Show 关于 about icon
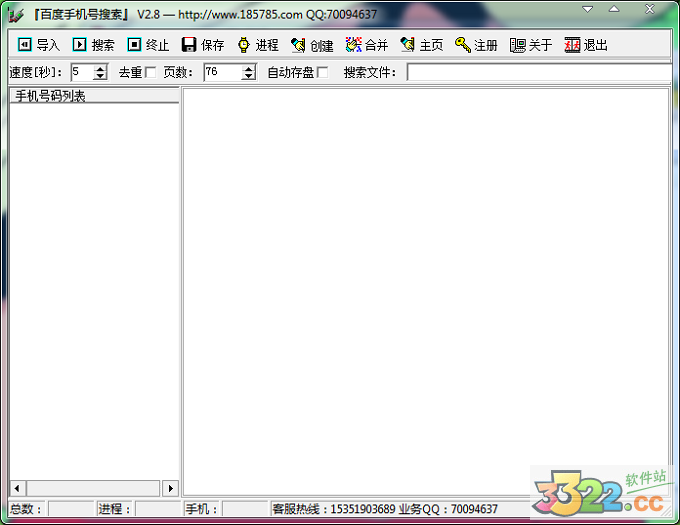Image resolution: width=680 pixels, height=525 pixels. click(x=518, y=45)
